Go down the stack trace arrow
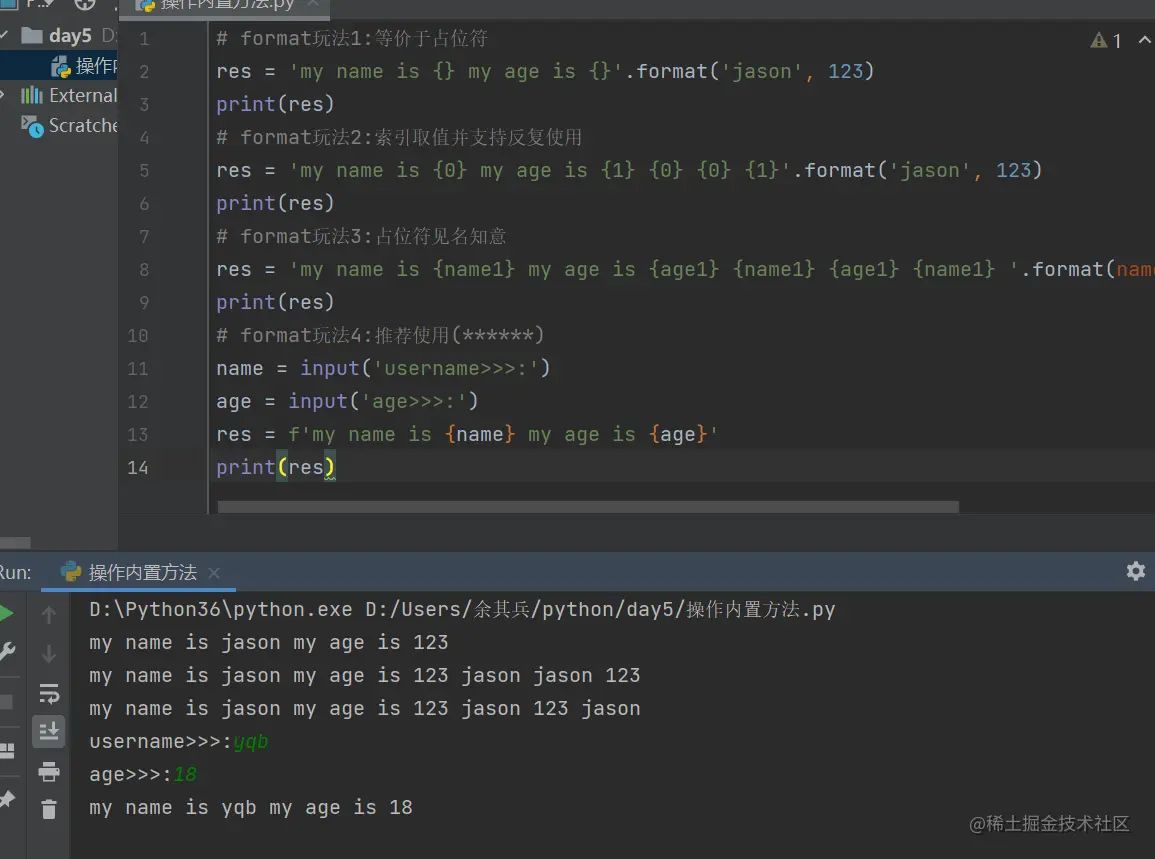1155x859 pixels. (49, 653)
